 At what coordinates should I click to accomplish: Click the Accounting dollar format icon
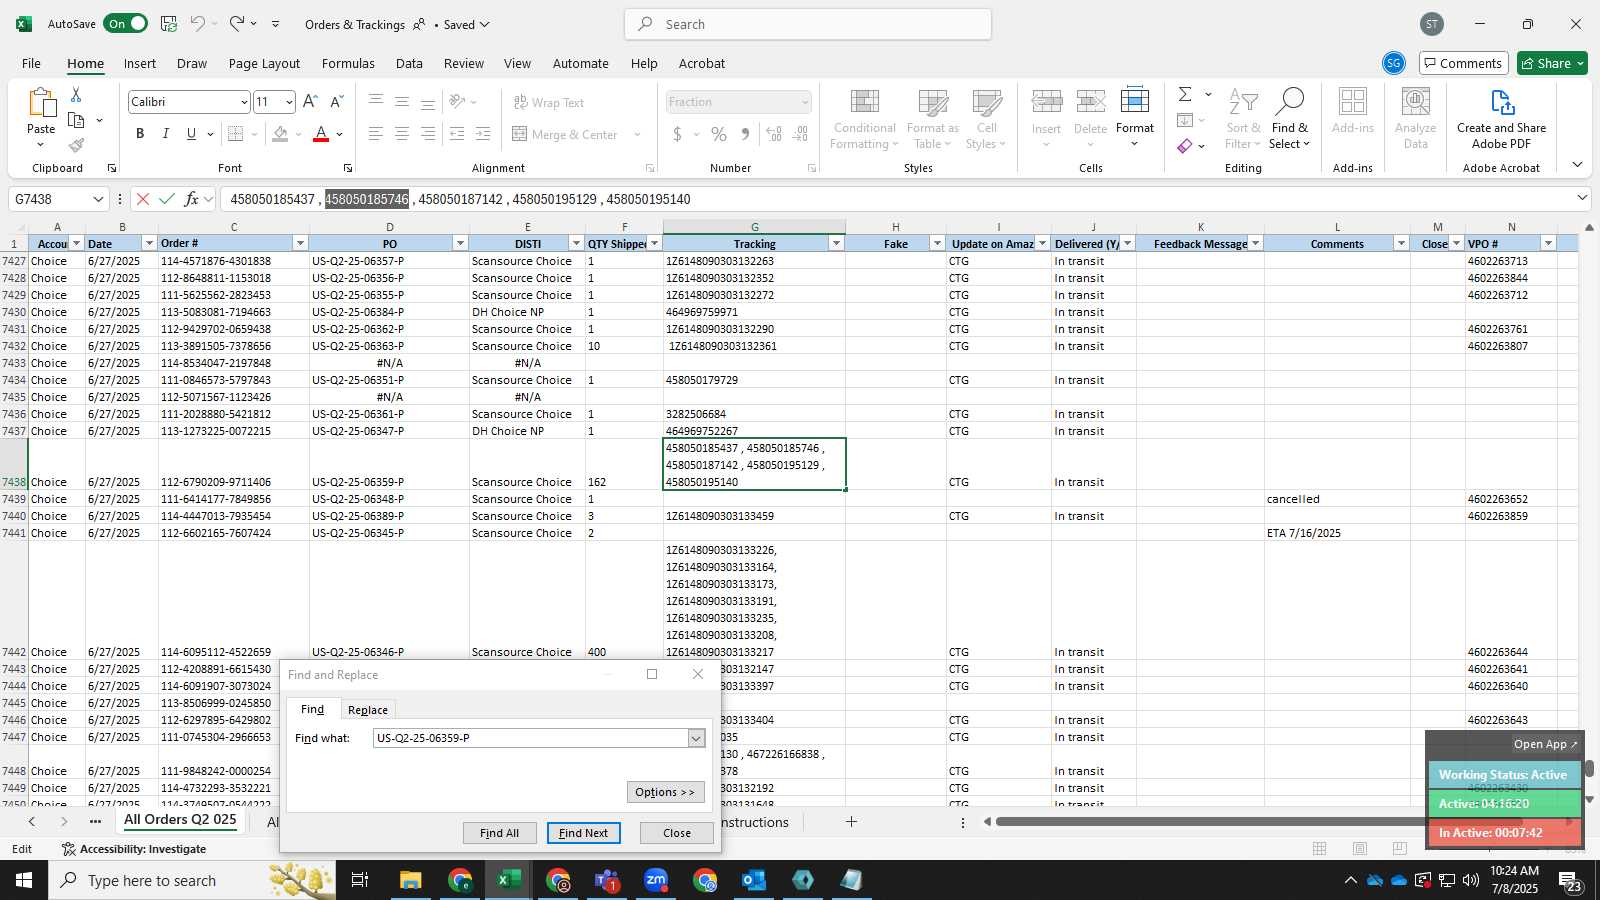pos(678,134)
